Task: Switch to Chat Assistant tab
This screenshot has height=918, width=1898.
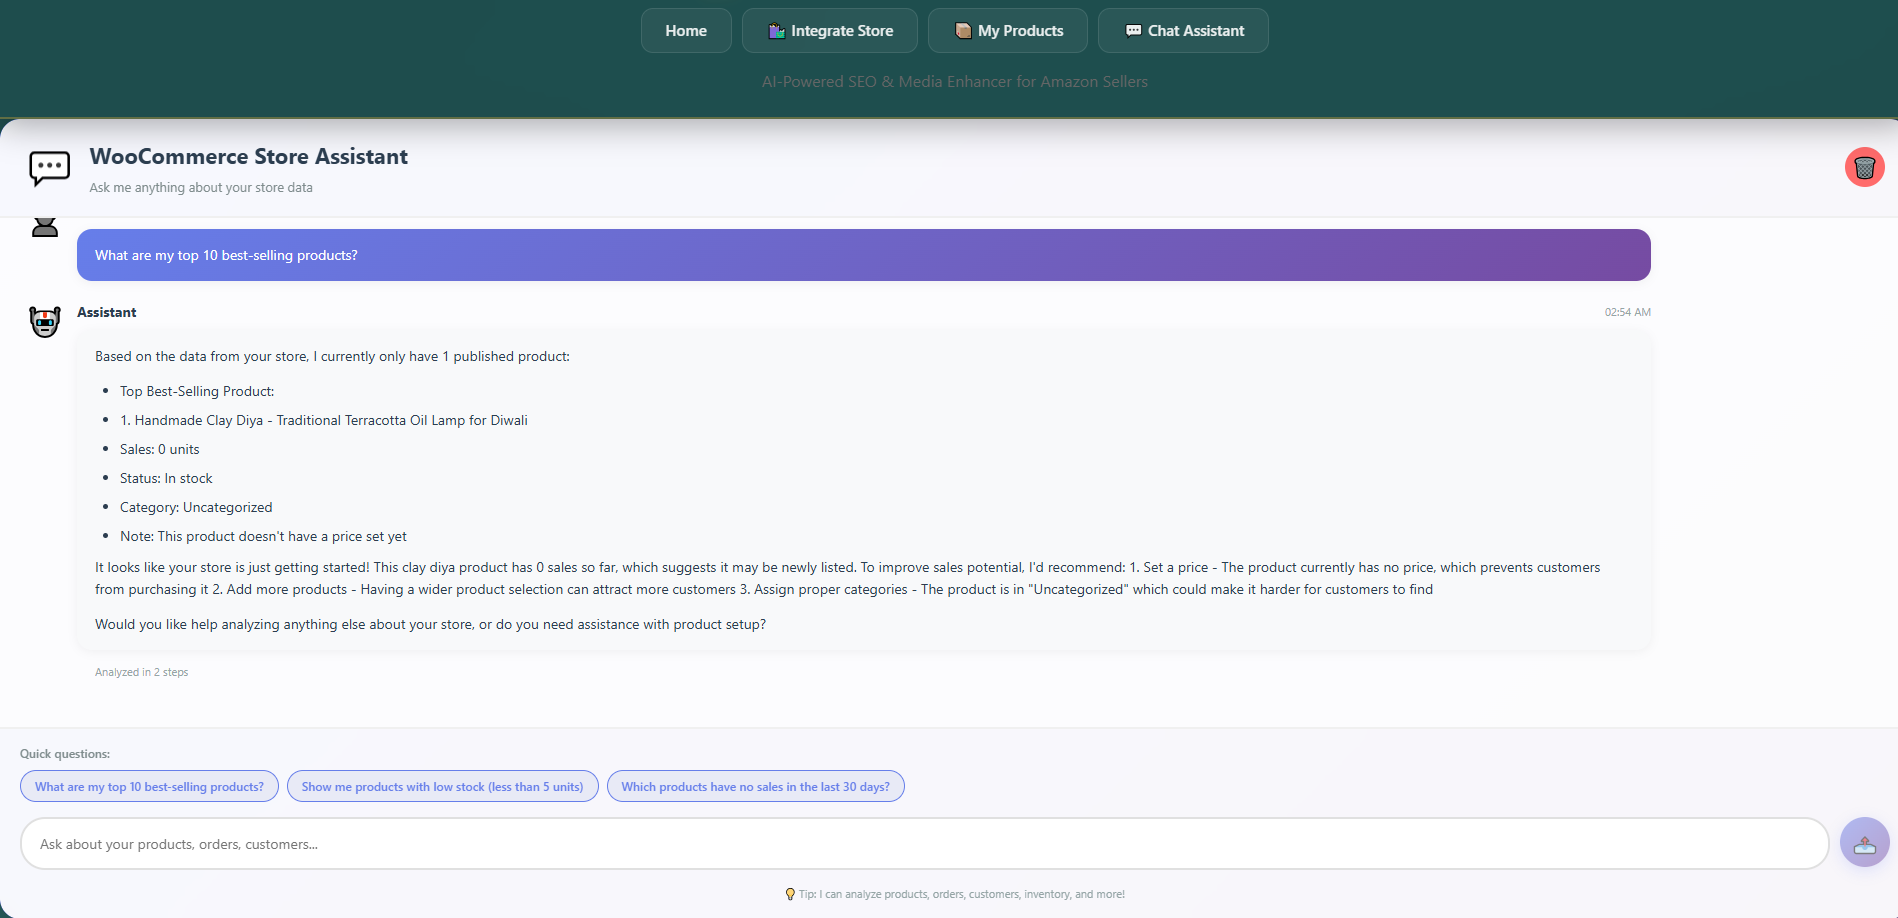Action: [x=1183, y=31]
